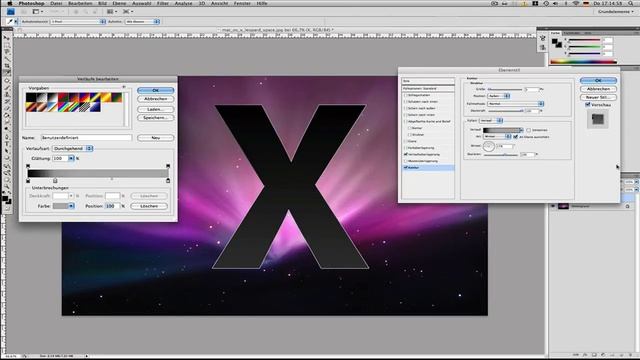Screen dimensions: 640x360
Task: Enable Abgeflachte Kante und Relief checkbox
Action: pyautogui.click(x=406, y=121)
